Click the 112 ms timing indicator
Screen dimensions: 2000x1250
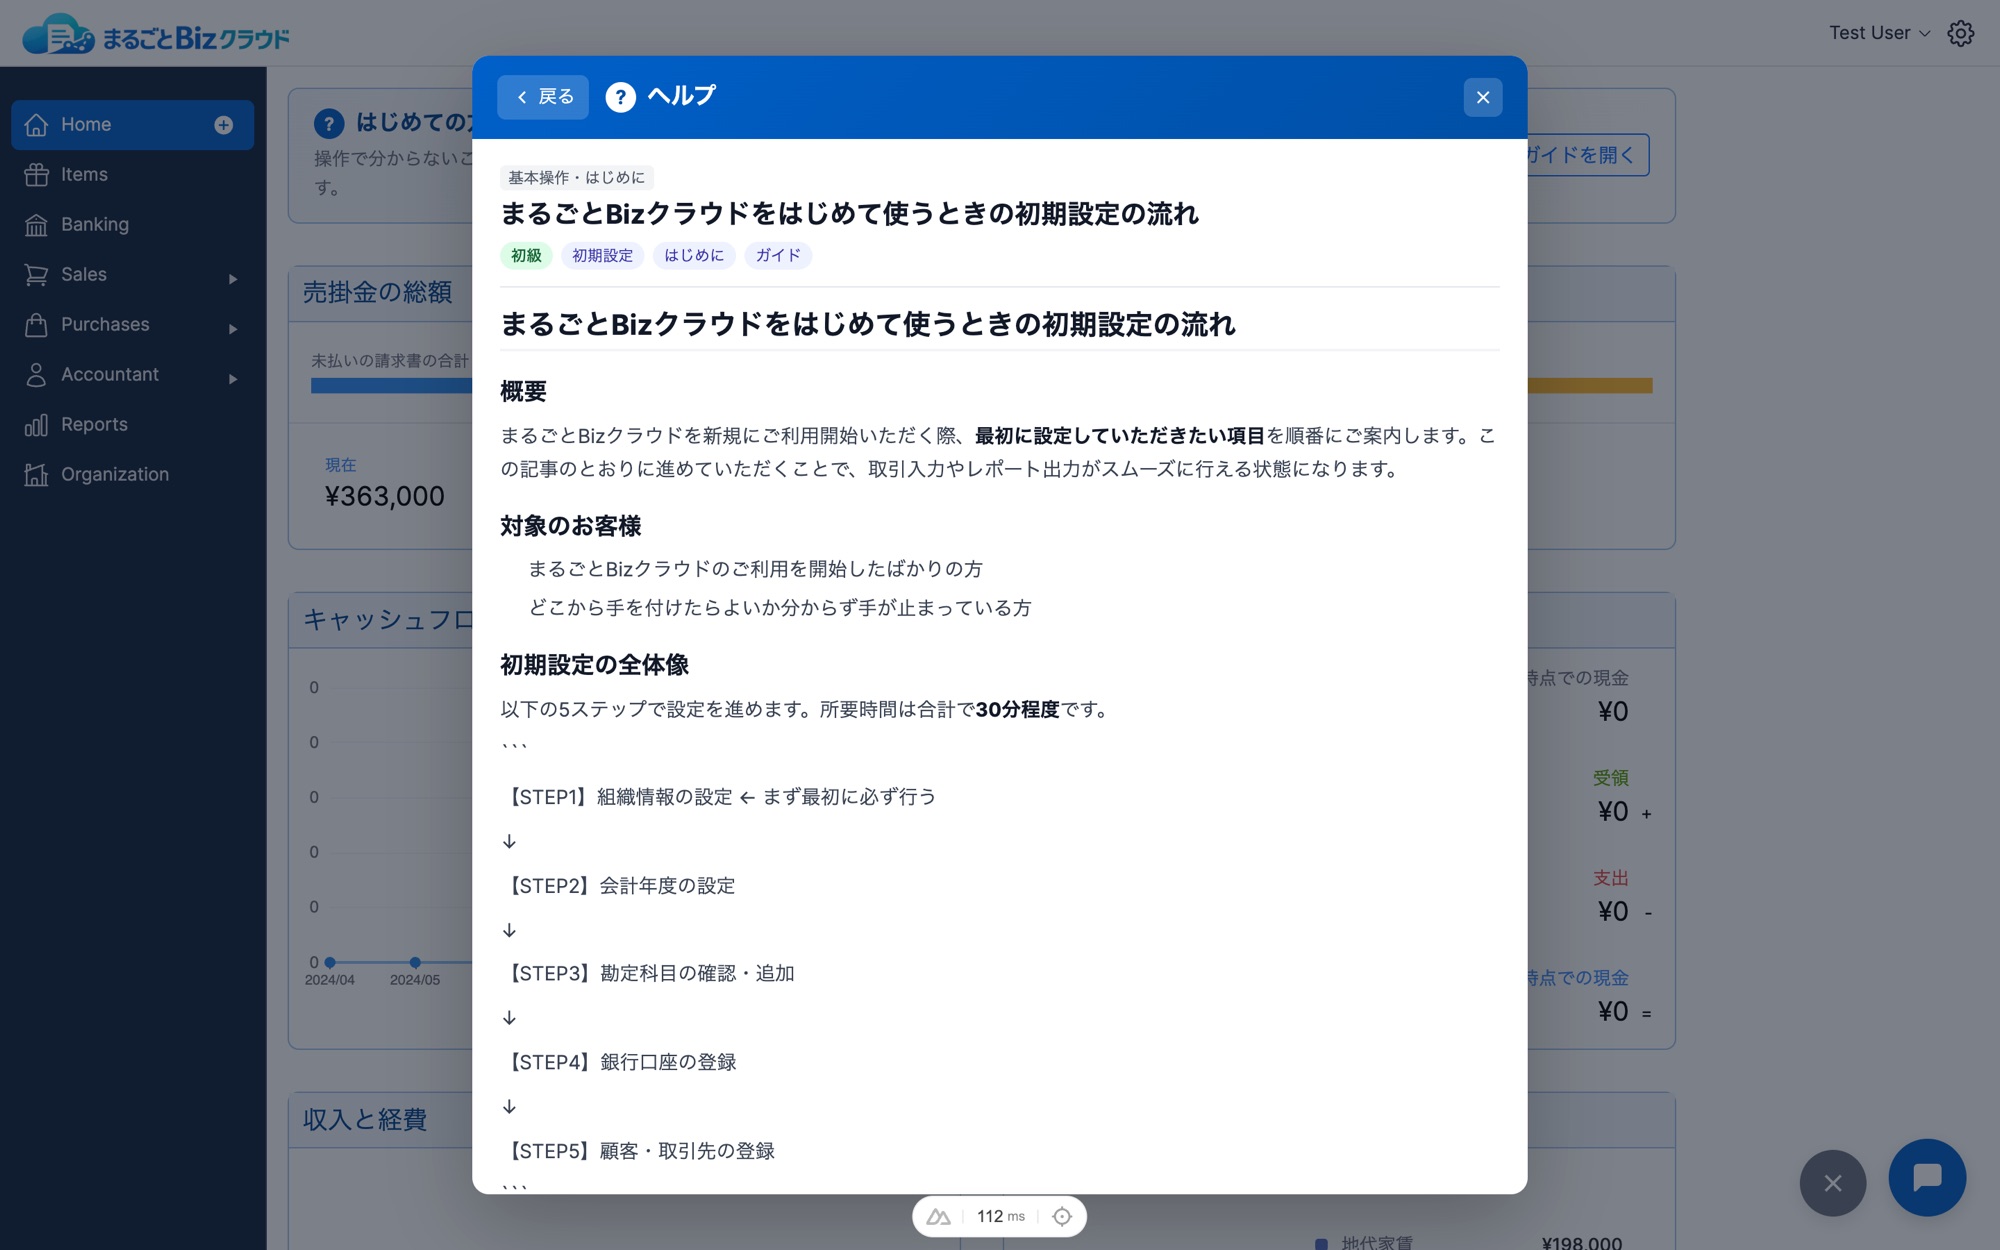1001,1217
